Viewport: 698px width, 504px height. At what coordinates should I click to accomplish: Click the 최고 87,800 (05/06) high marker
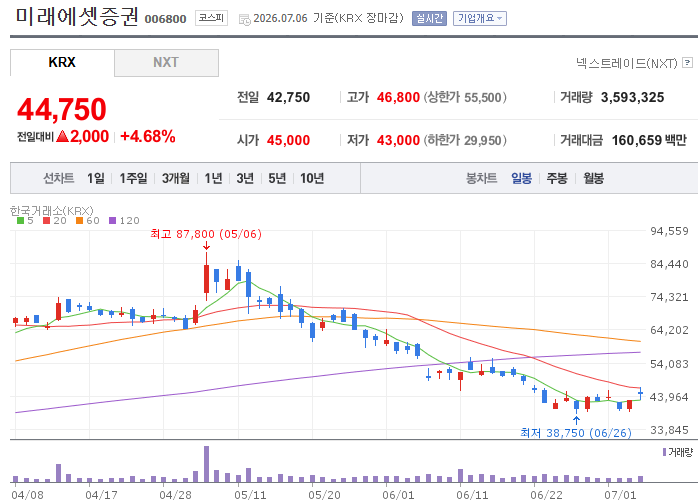[206, 234]
